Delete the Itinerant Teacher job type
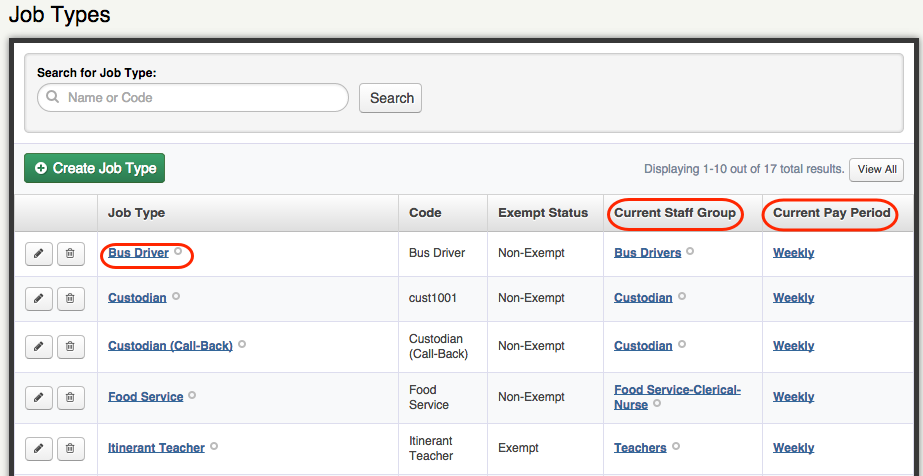 (71, 449)
